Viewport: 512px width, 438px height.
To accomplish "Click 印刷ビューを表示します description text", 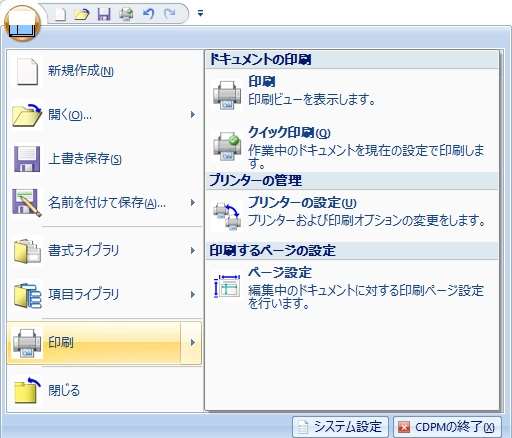I will coord(312,99).
